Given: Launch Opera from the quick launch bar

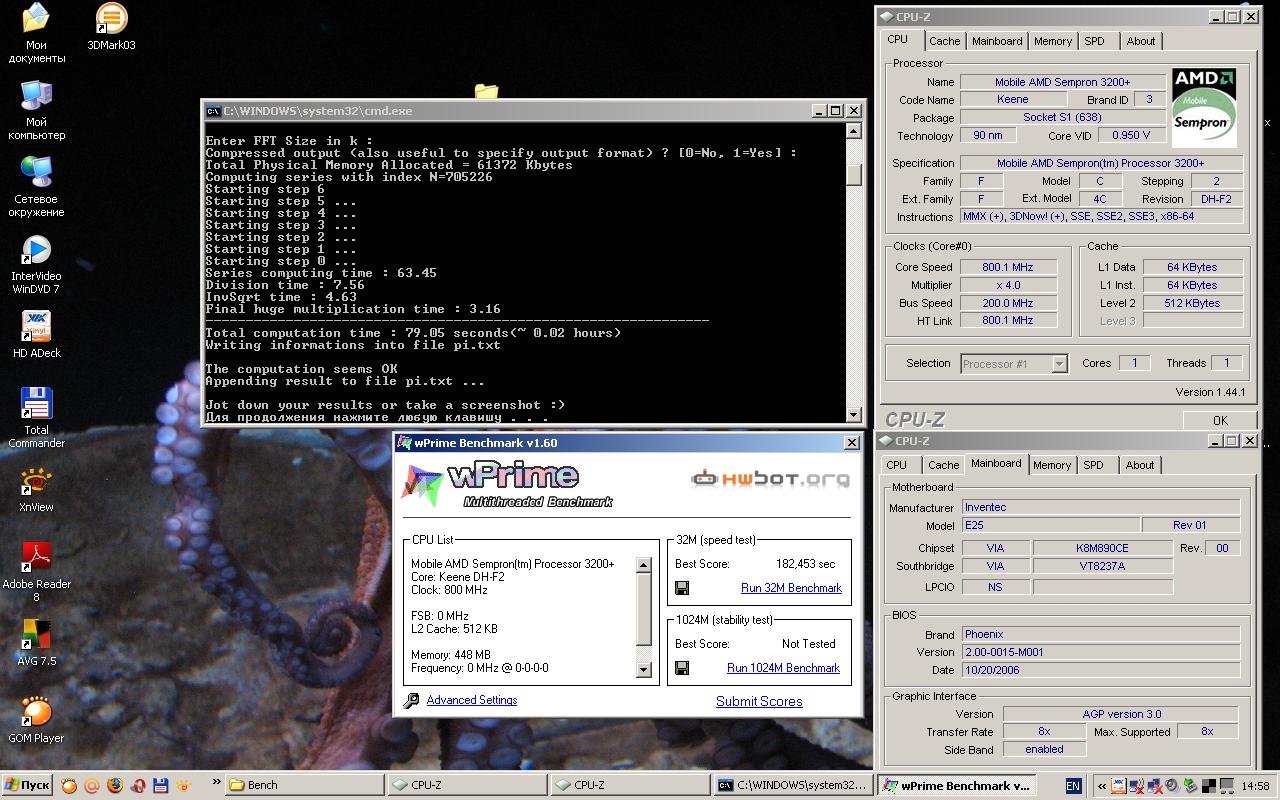Looking at the screenshot, I should 138,786.
